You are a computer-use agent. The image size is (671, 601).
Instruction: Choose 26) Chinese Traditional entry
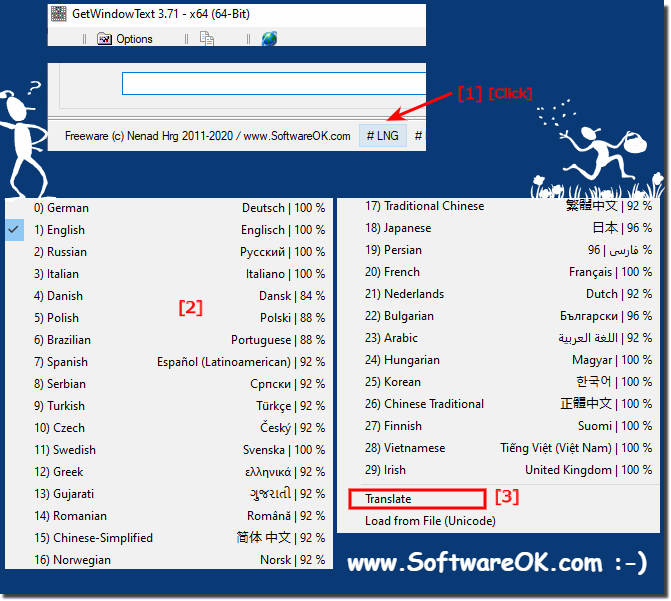click(499, 404)
